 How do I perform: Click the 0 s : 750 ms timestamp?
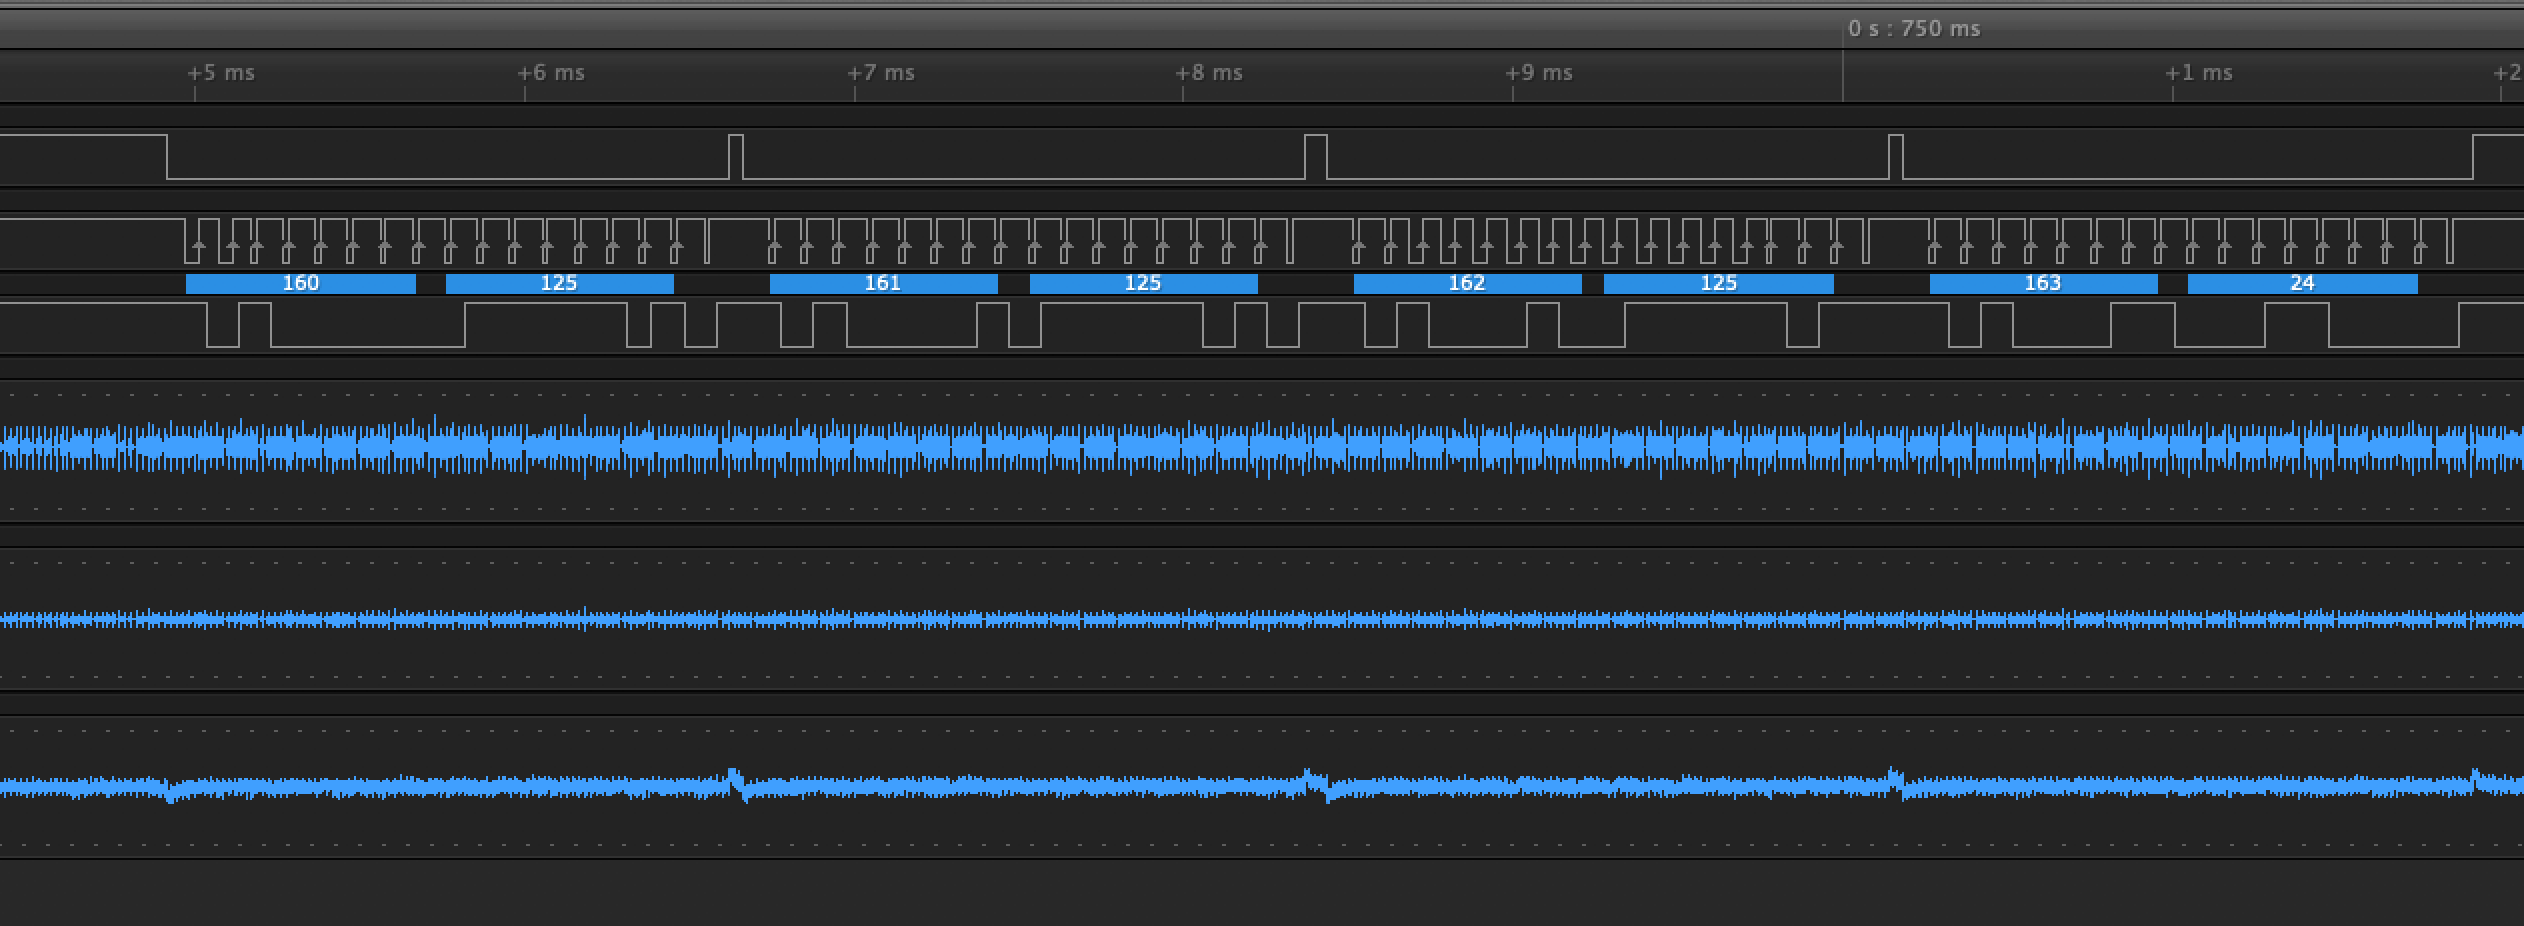(x=1914, y=29)
